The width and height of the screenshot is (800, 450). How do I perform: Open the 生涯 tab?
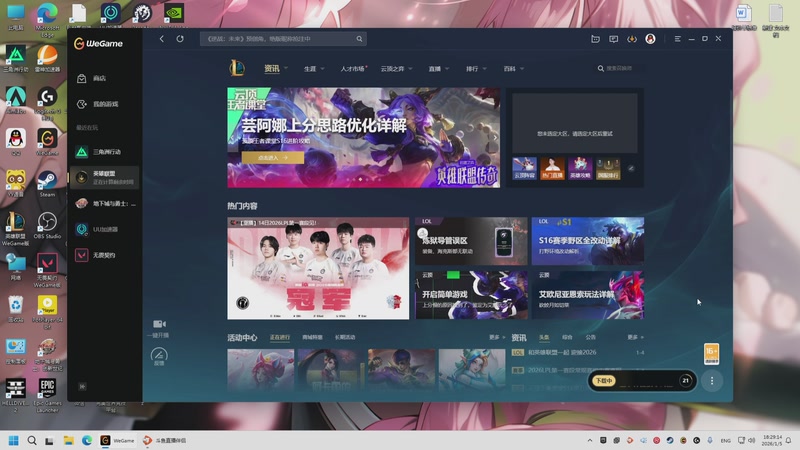tap(310, 68)
